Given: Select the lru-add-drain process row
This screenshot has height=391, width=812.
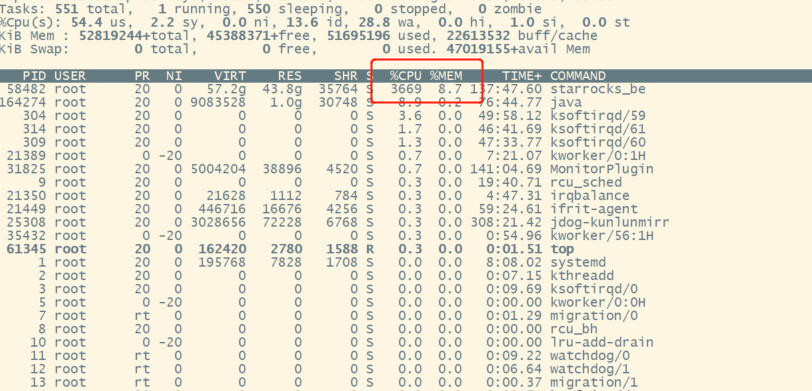Looking at the screenshot, I should 406,342.
